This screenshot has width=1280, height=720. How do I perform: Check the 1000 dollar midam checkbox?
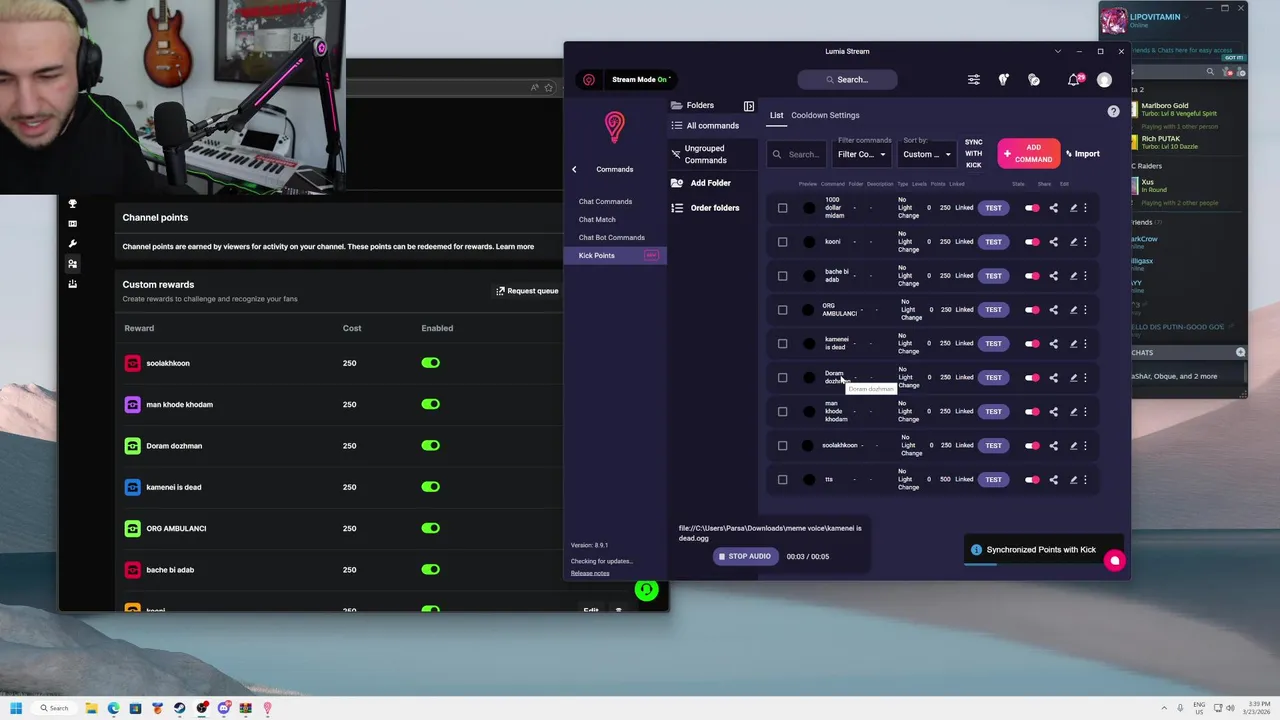783,208
